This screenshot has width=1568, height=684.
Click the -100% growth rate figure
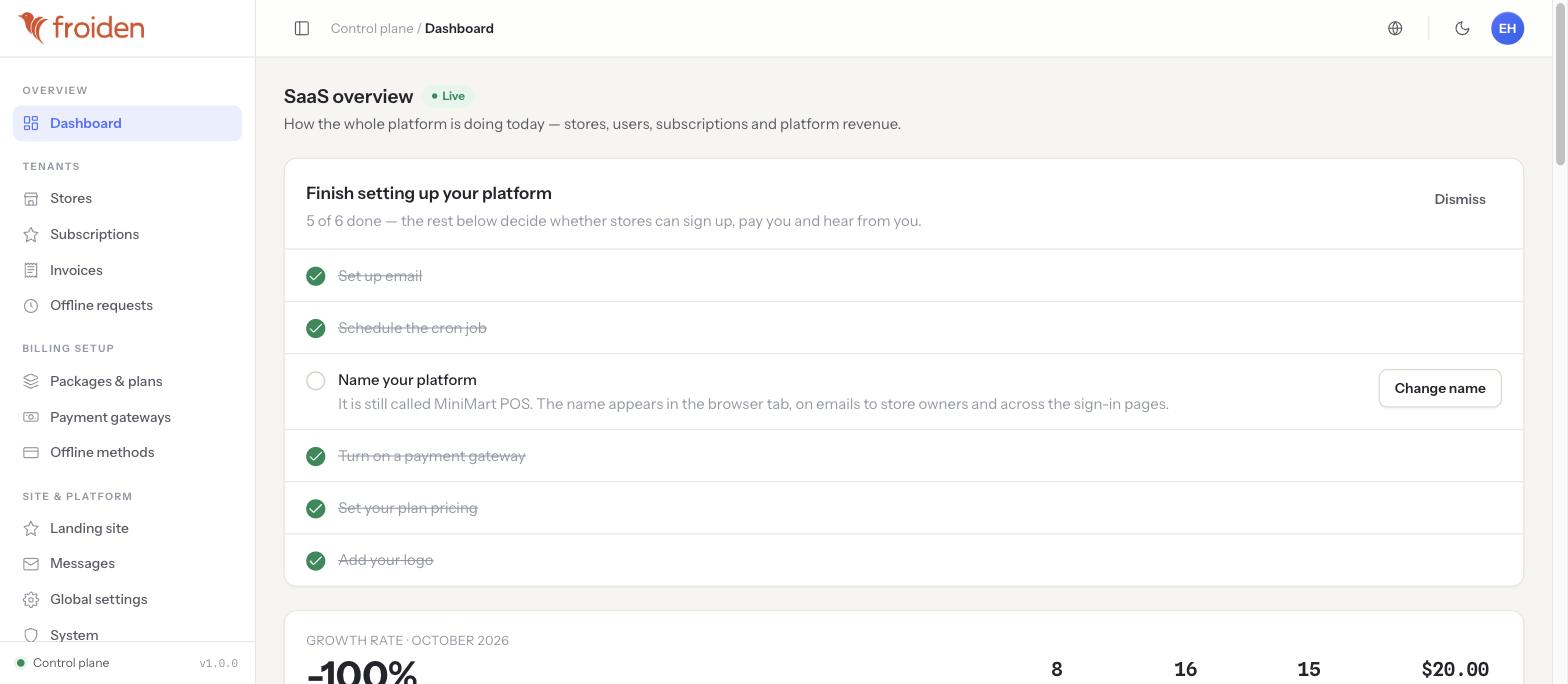tap(362, 671)
